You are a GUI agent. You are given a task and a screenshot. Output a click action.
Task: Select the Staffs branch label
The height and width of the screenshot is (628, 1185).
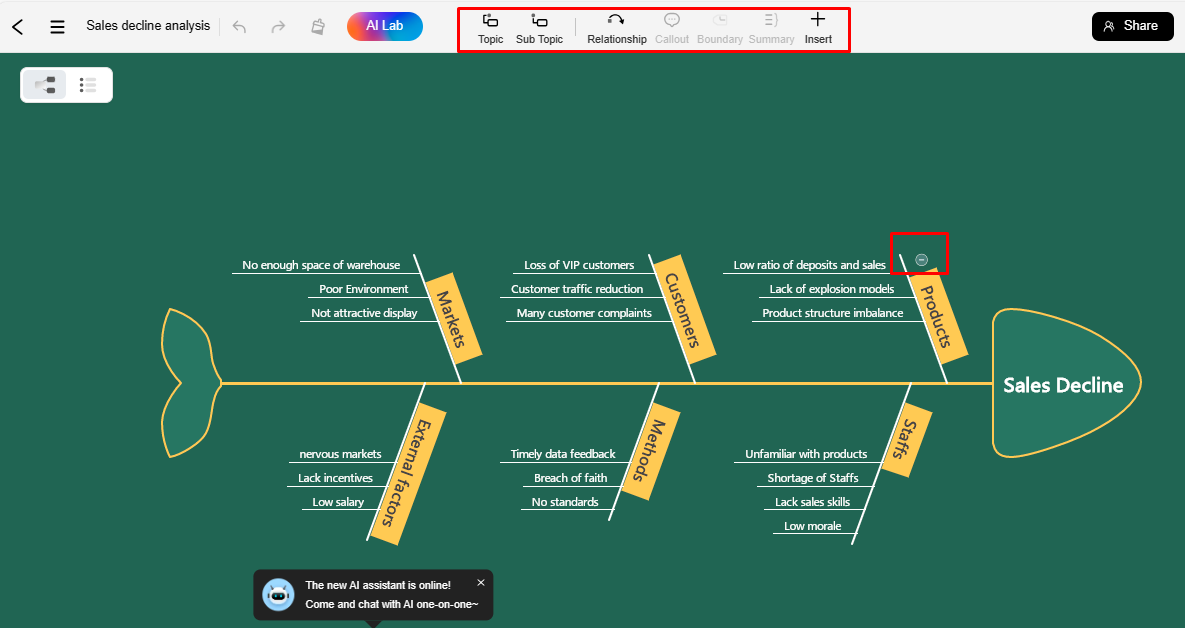pos(905,439)
